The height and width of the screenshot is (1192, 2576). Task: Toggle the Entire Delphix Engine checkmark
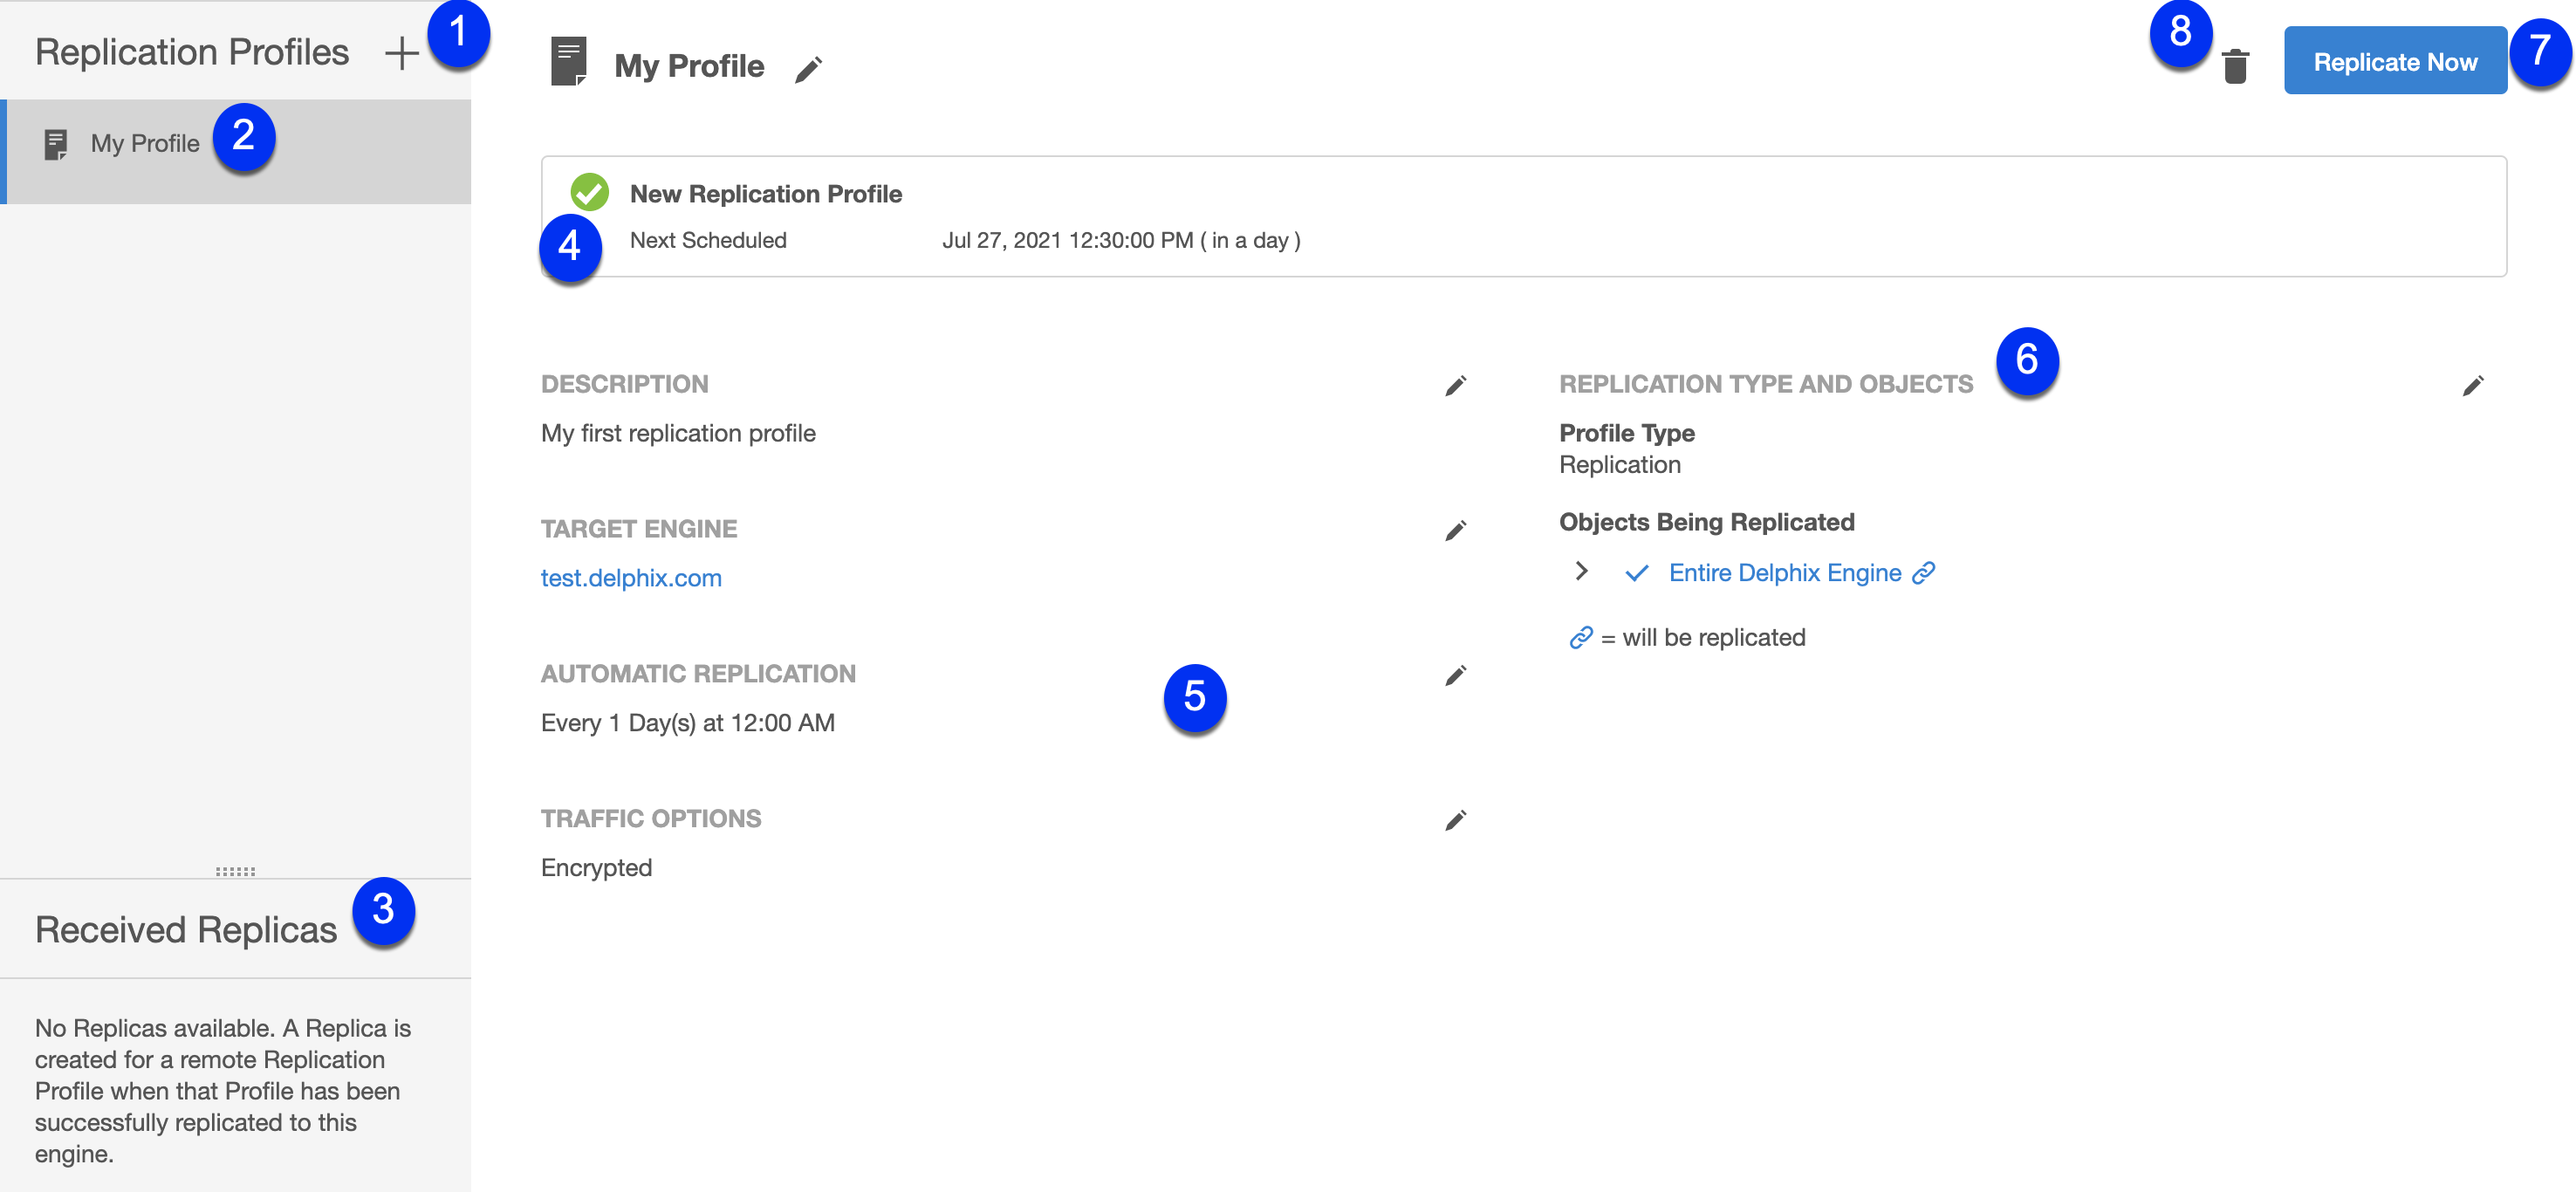[1636, 573]
